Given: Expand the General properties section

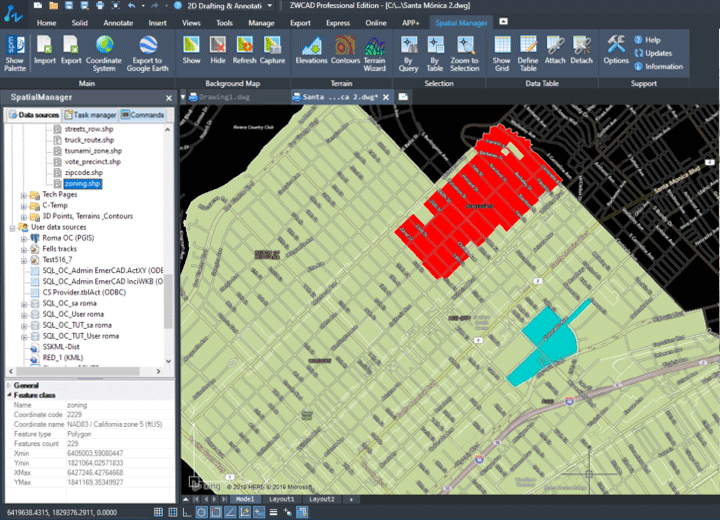Looking at the screenshot, I should (9, 385).
